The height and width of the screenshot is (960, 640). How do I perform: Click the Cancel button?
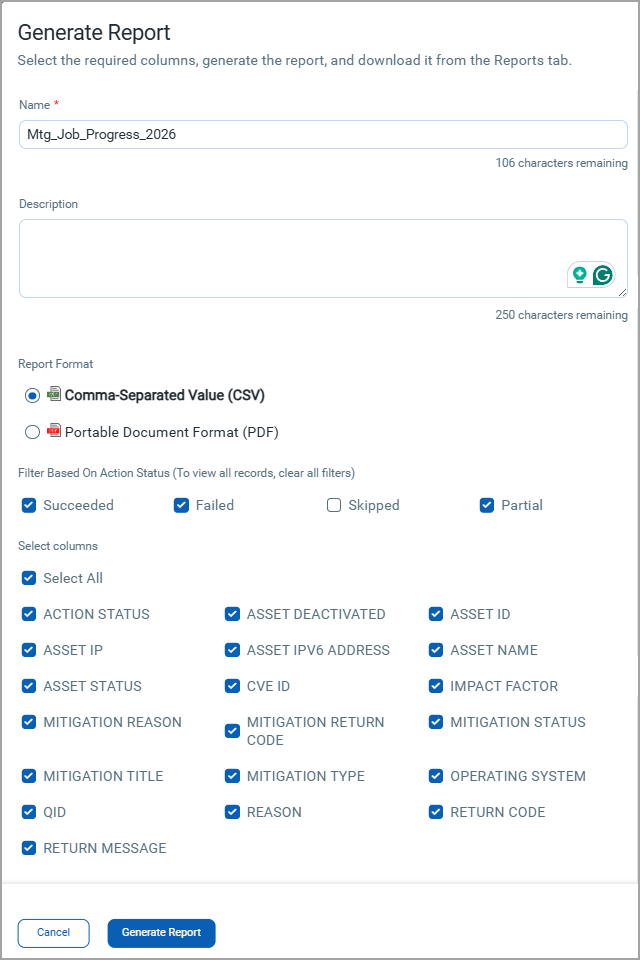click(x=53, y=933)
